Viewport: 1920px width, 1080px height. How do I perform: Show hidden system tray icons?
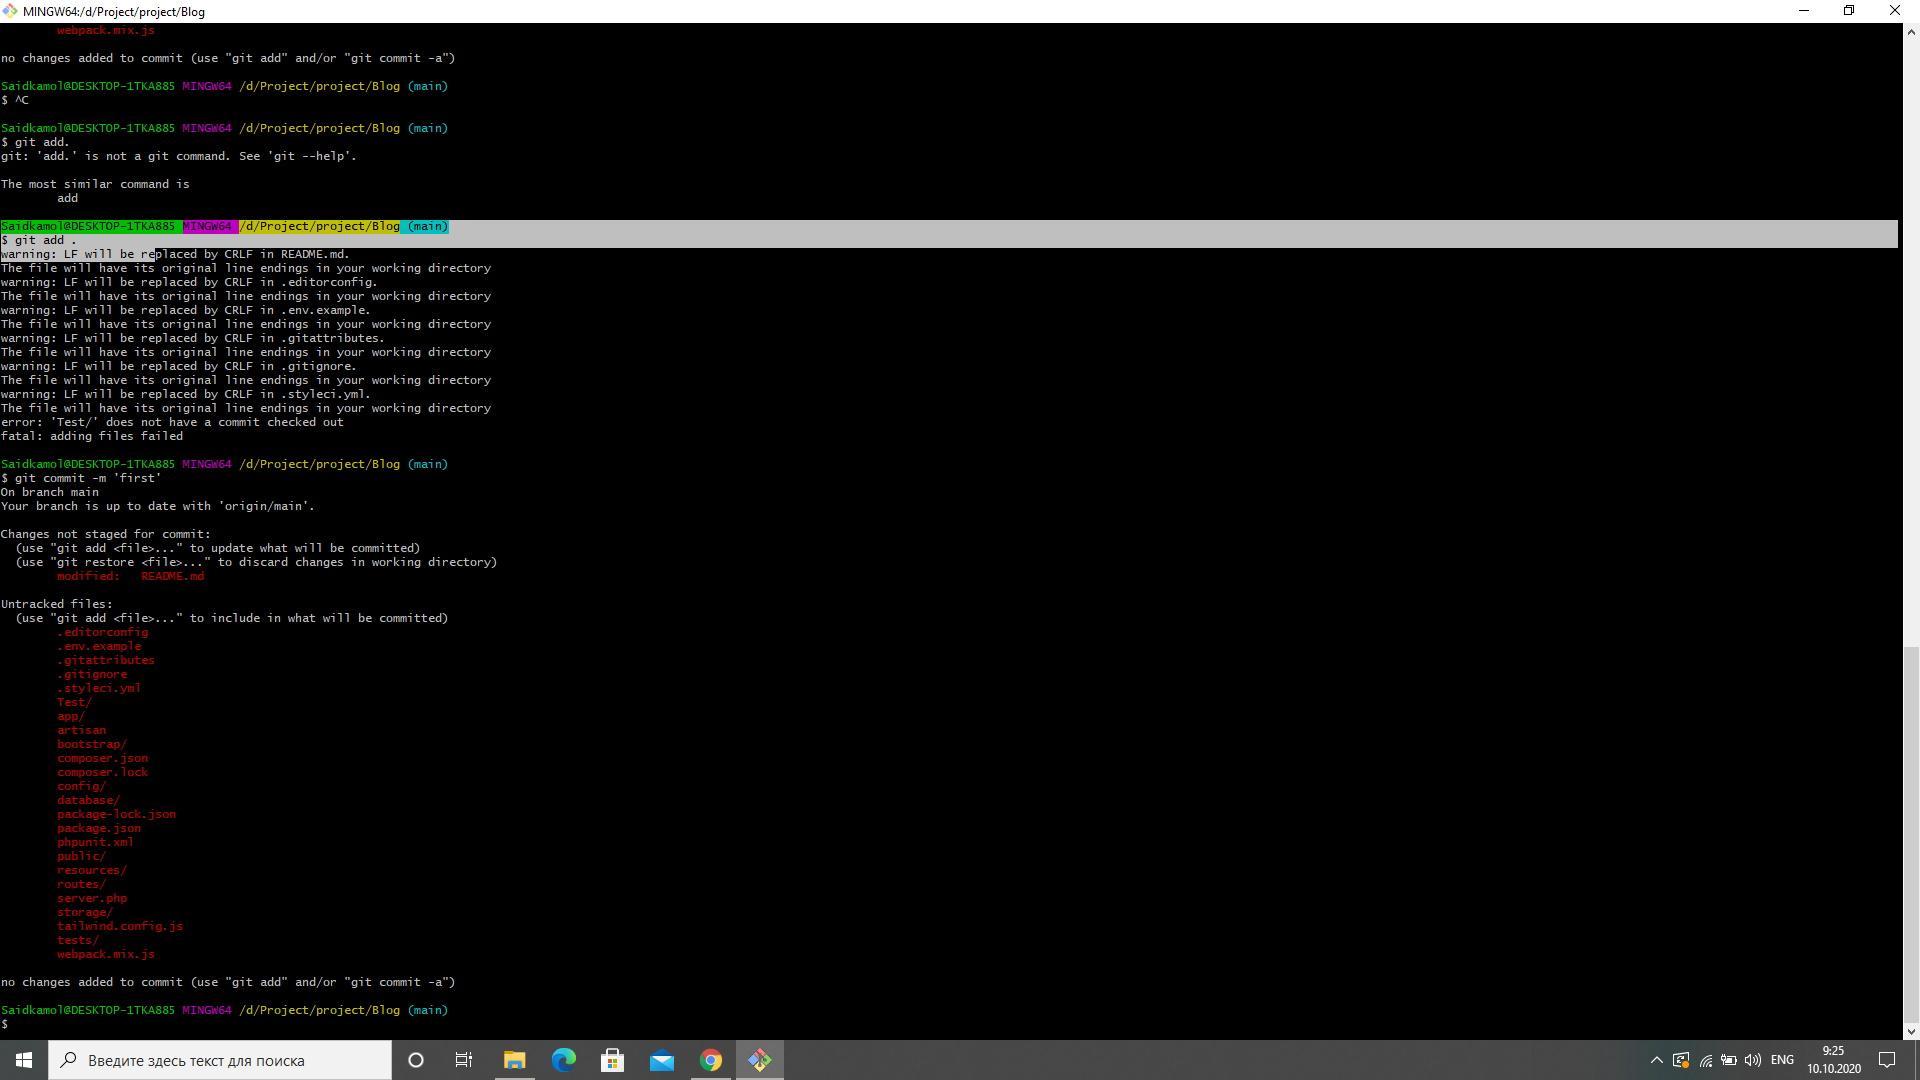1657,1060
